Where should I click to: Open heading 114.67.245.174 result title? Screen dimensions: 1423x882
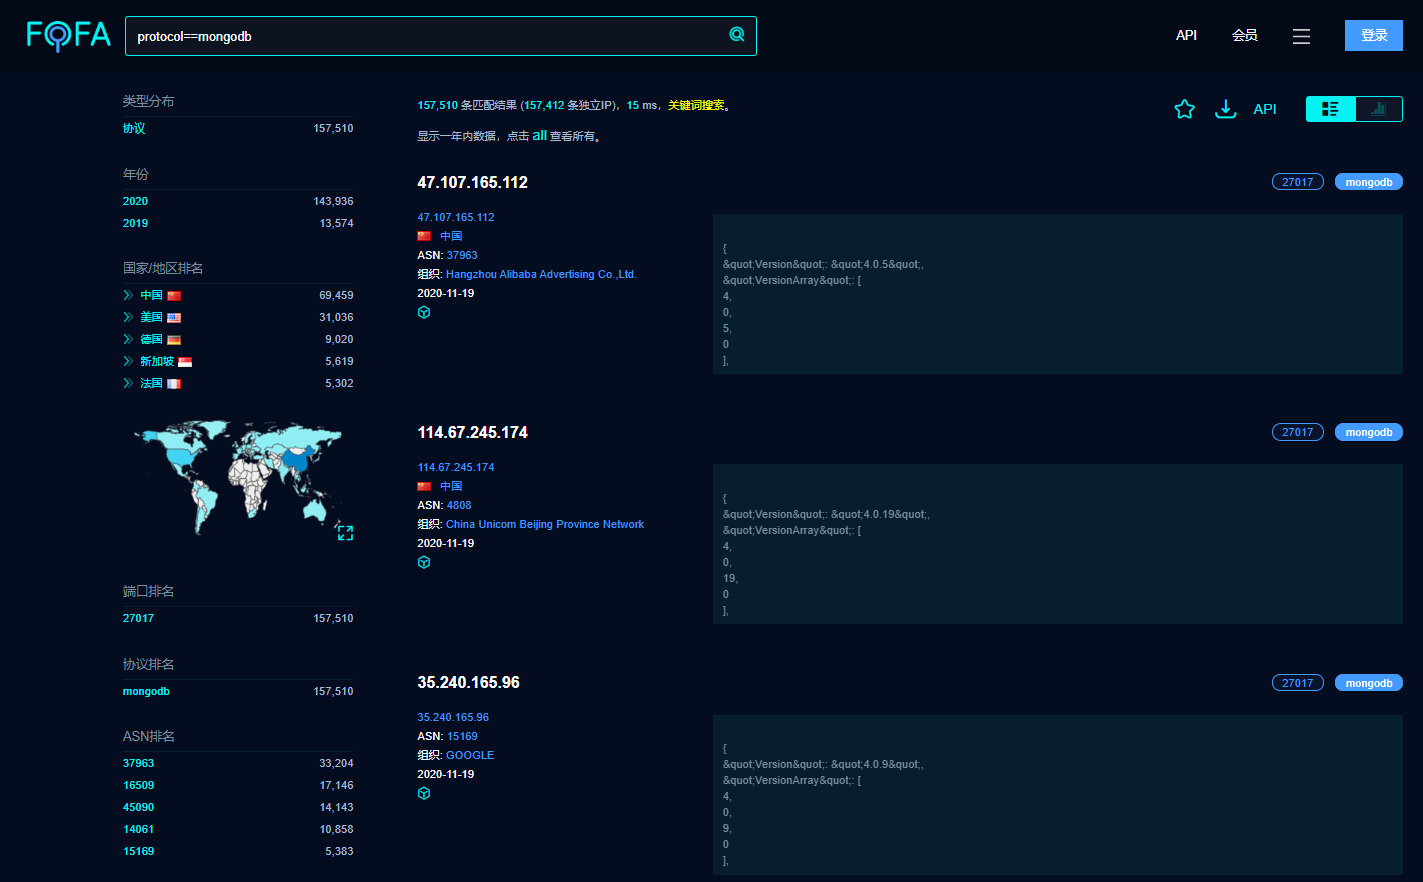click(x=472, y=432)
